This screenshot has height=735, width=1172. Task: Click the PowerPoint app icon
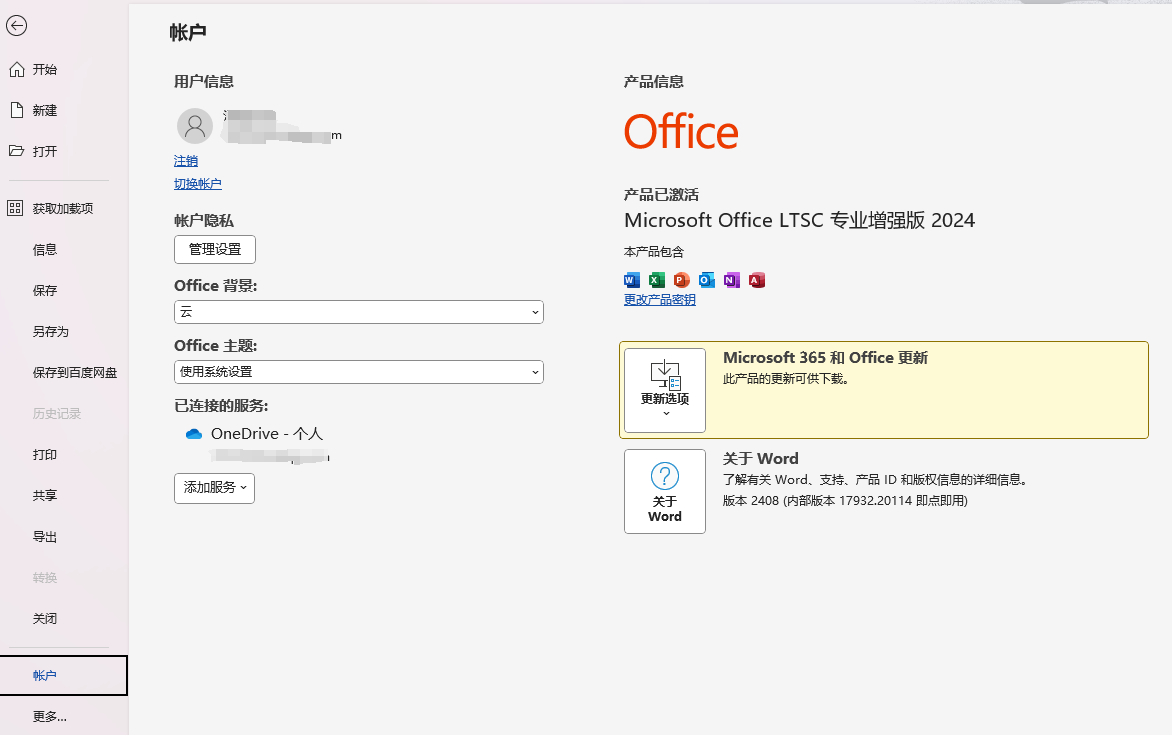point(681,280)
